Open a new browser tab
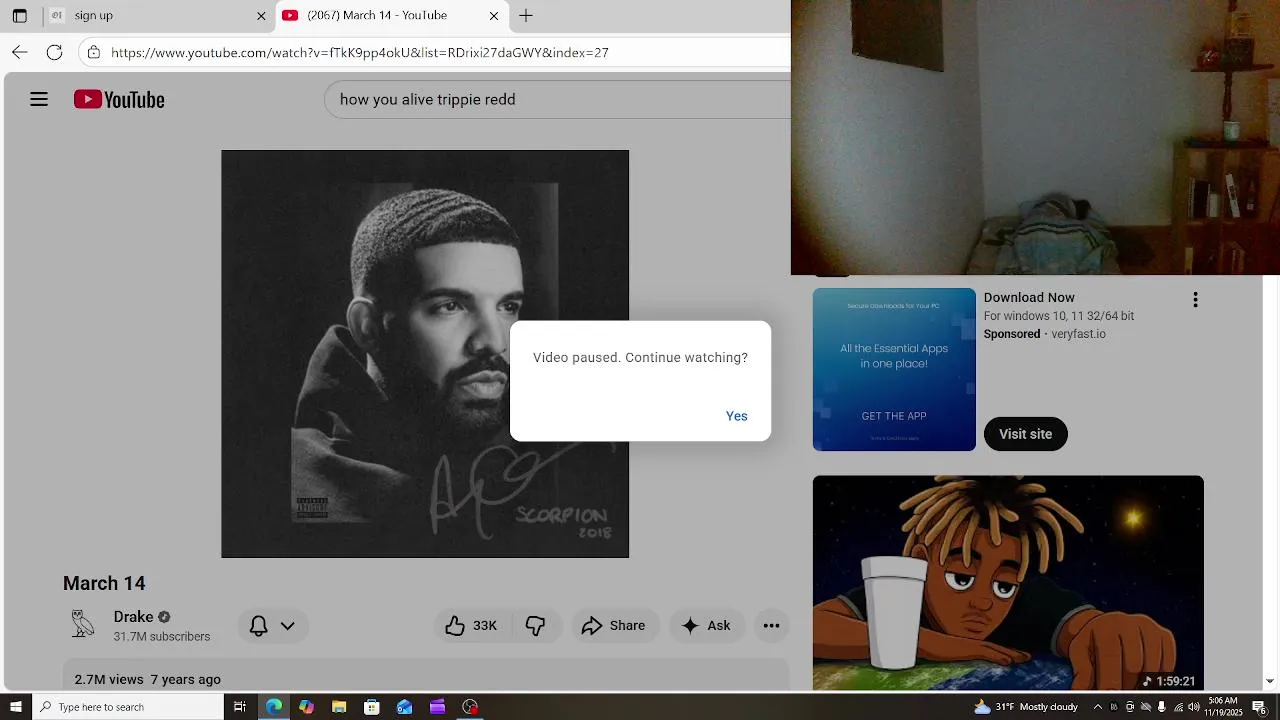 (526, 16)
